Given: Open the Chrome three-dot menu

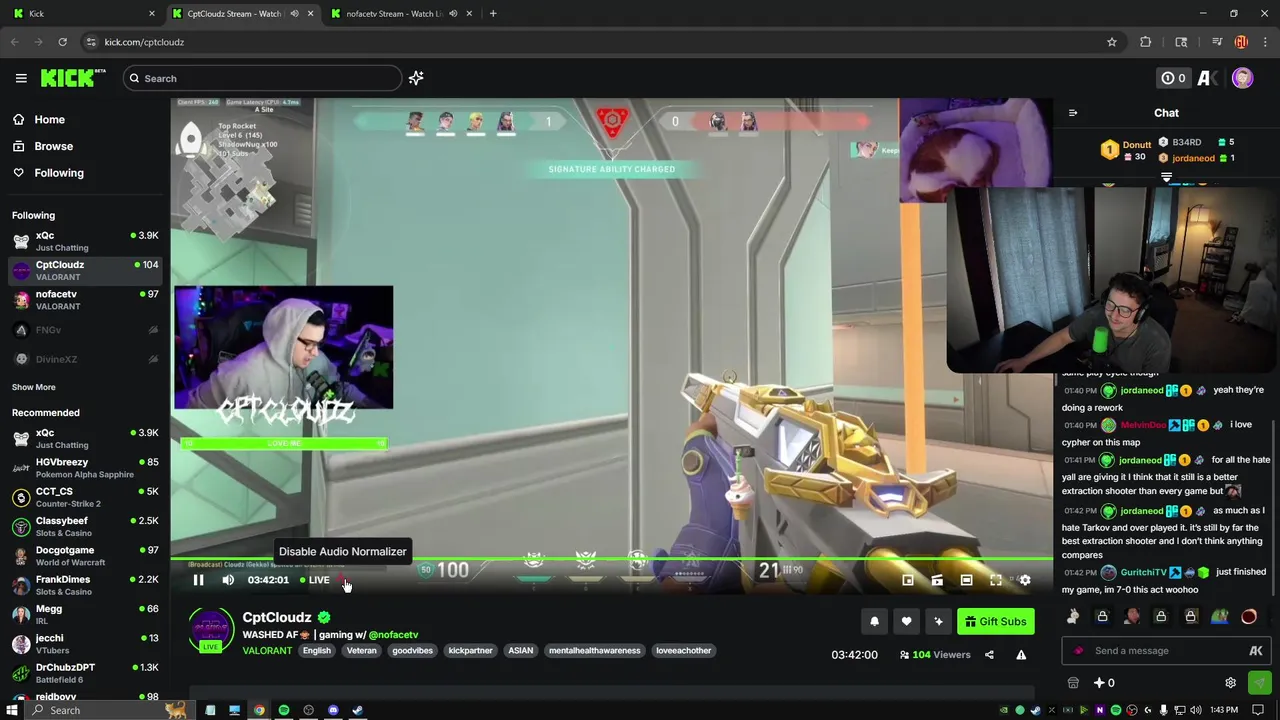Looking at the screenshot, I should click(1265, 42).
